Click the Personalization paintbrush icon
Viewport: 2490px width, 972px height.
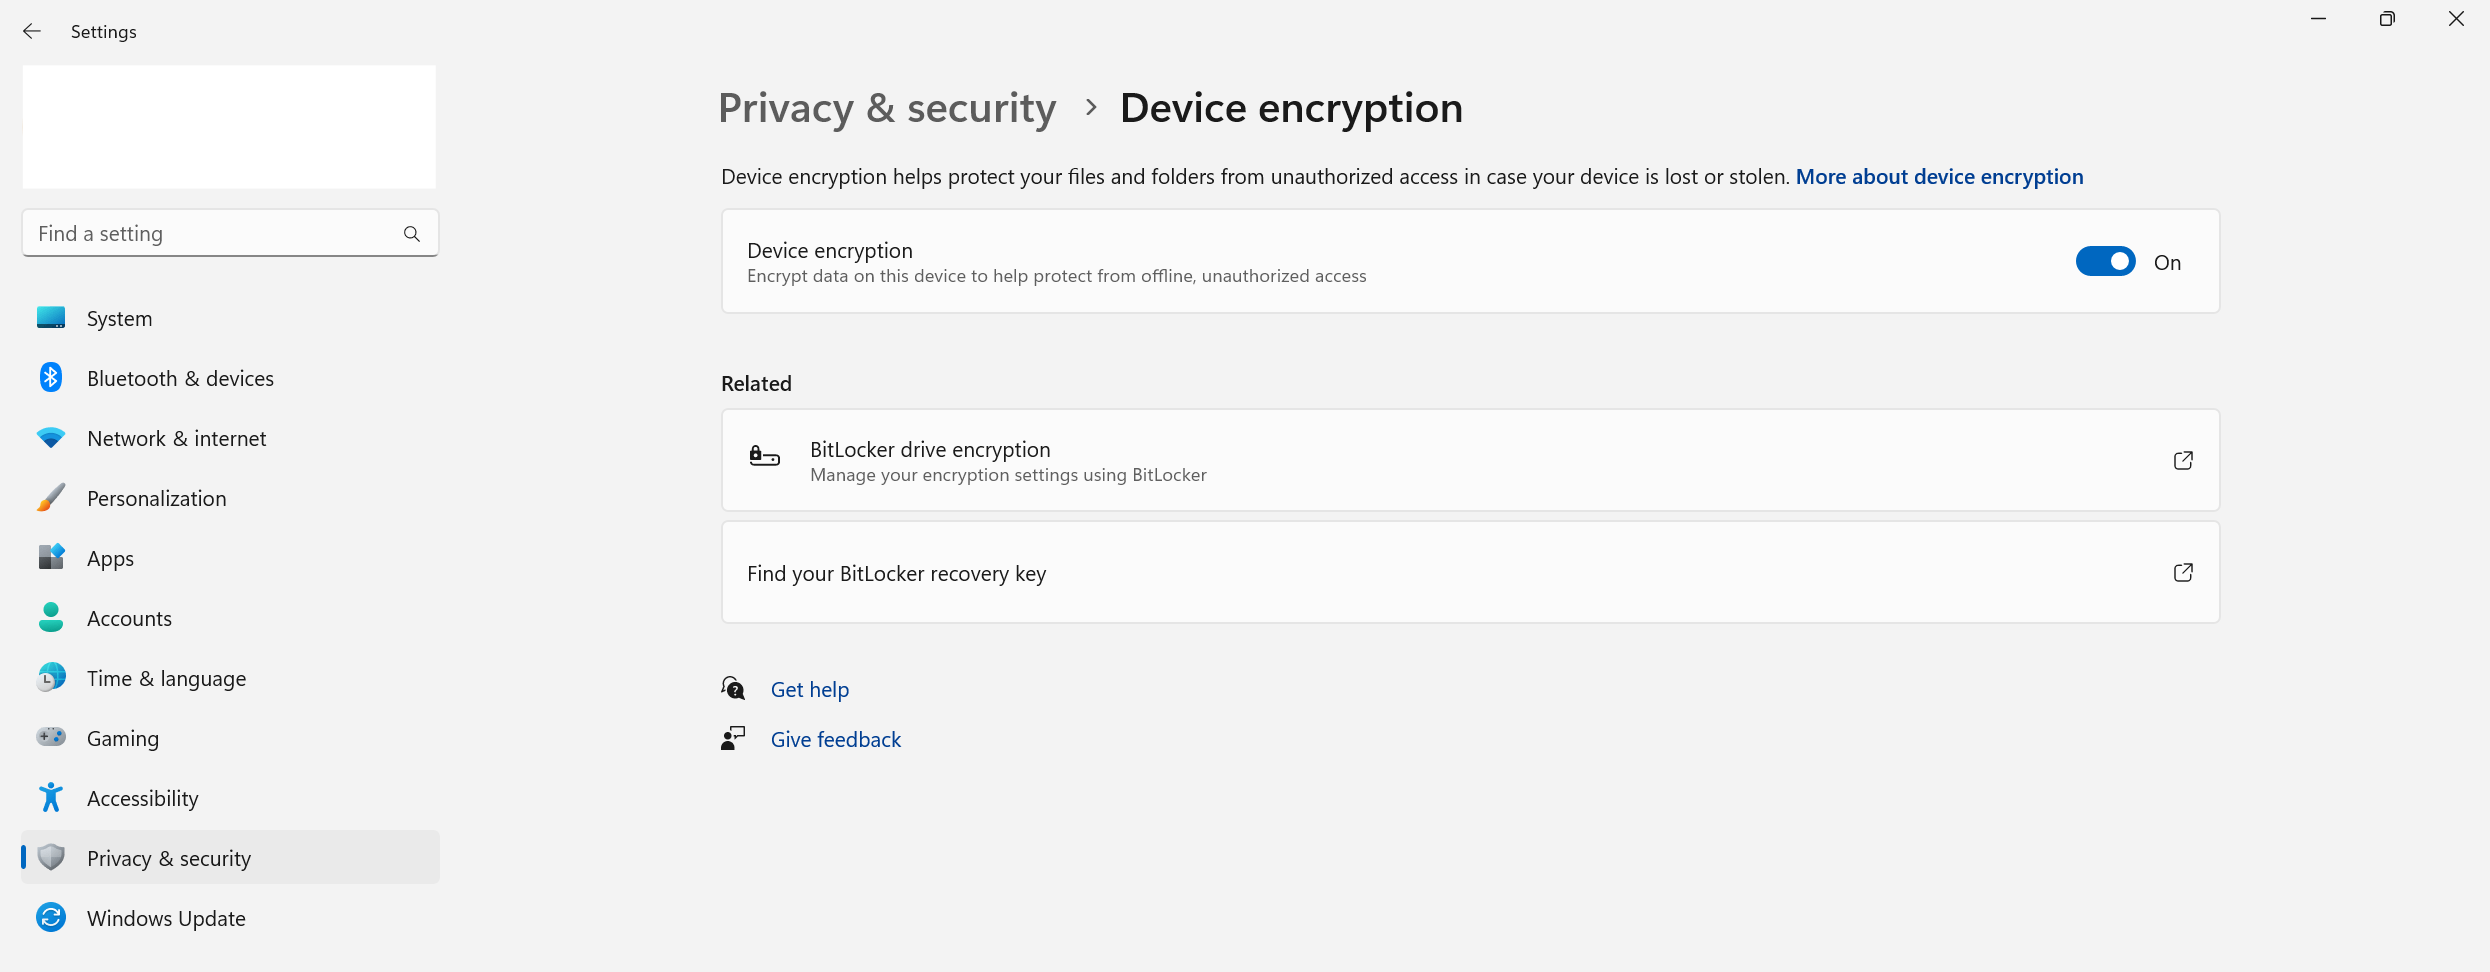(x=51, y=498)
